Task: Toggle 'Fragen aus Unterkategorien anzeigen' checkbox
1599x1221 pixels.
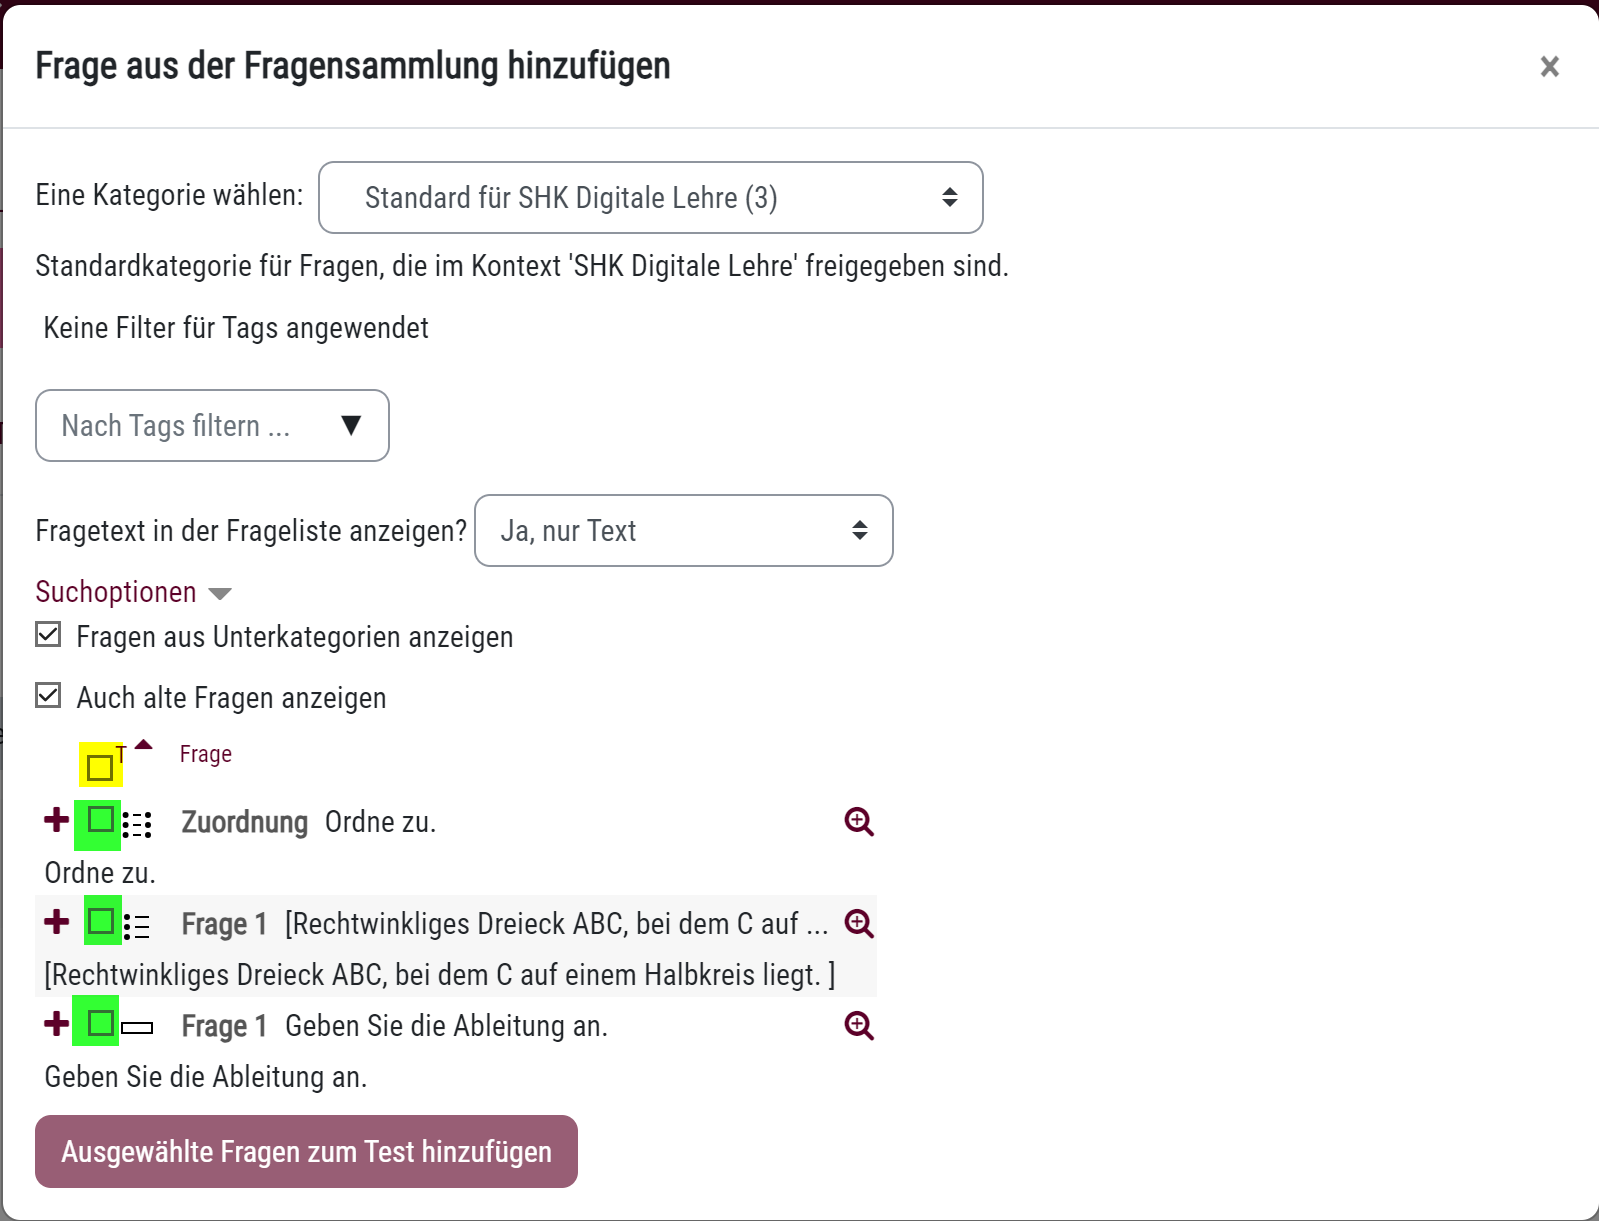Action: point(48,635)
